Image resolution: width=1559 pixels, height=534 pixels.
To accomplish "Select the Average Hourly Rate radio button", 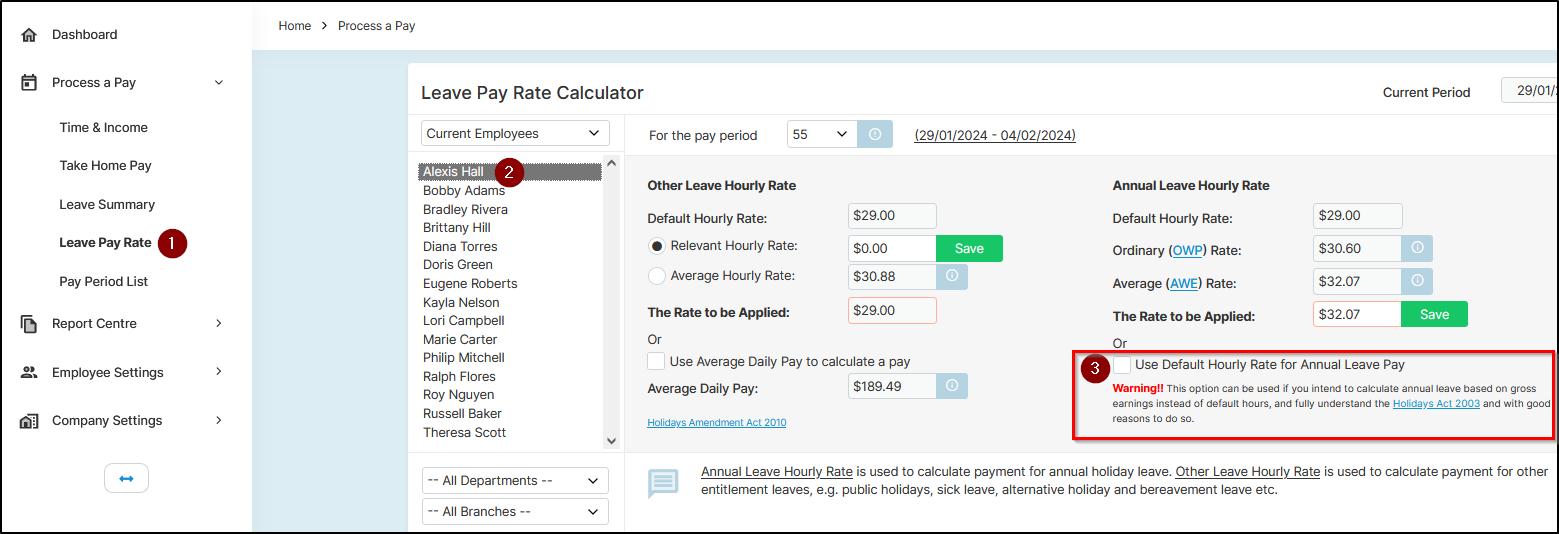I will [657, 276].
